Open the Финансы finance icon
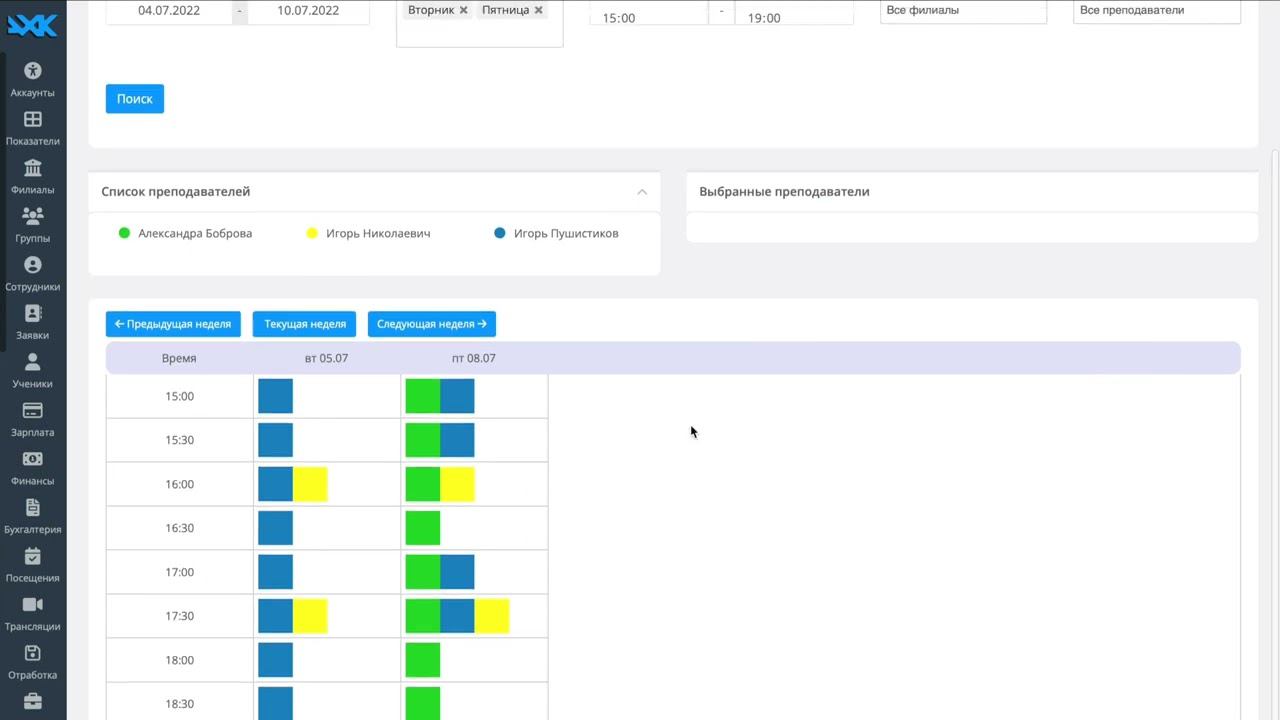The width and height of the screenshot is (1280, 720). point(32,459)
